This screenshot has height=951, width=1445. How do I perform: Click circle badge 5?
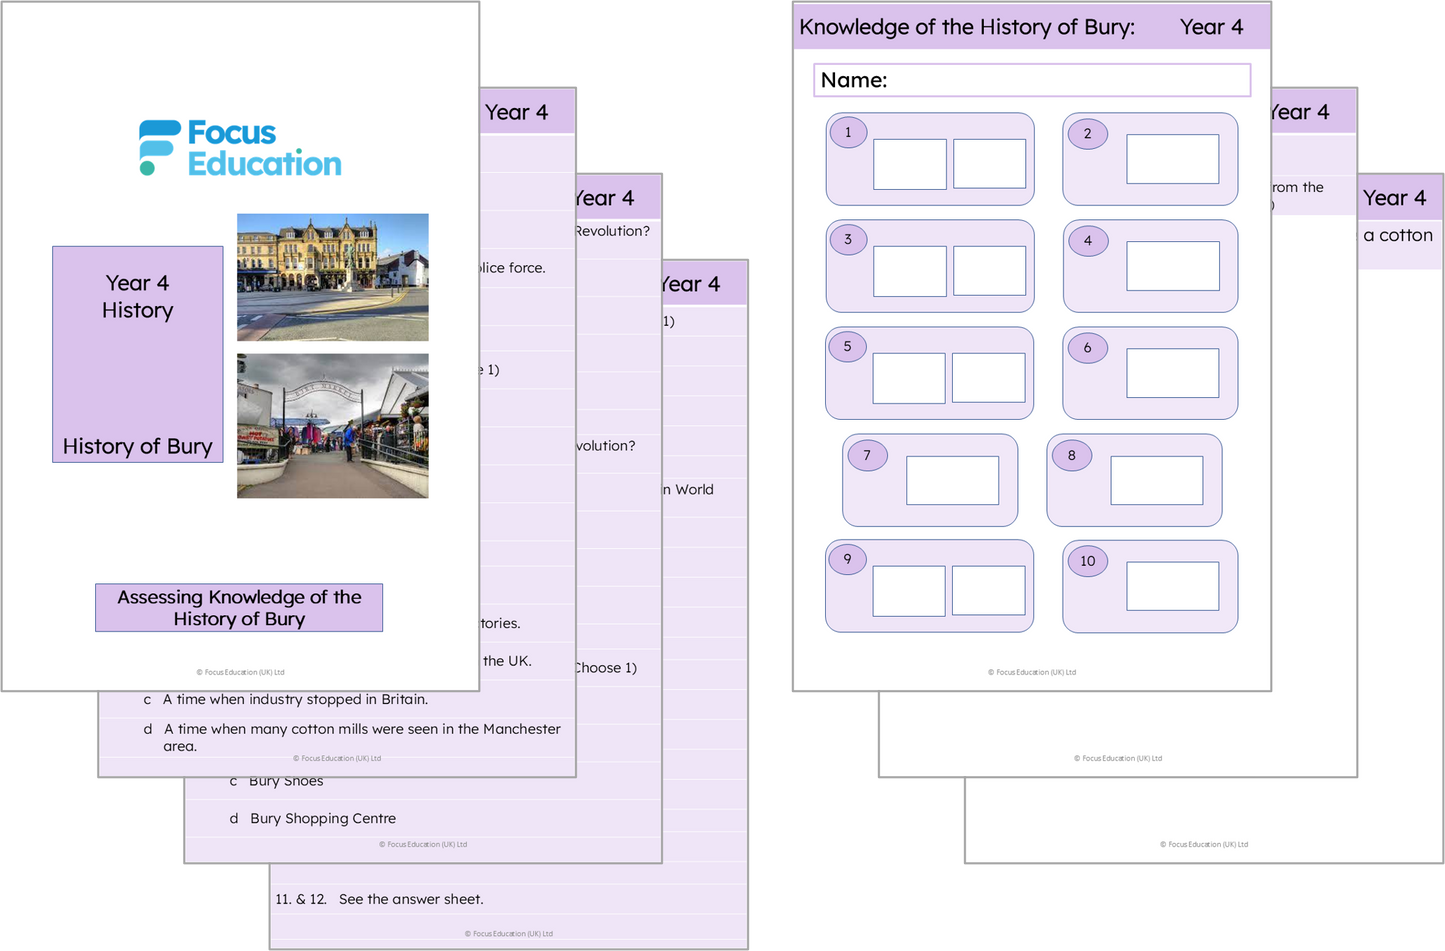click(847, 344)
